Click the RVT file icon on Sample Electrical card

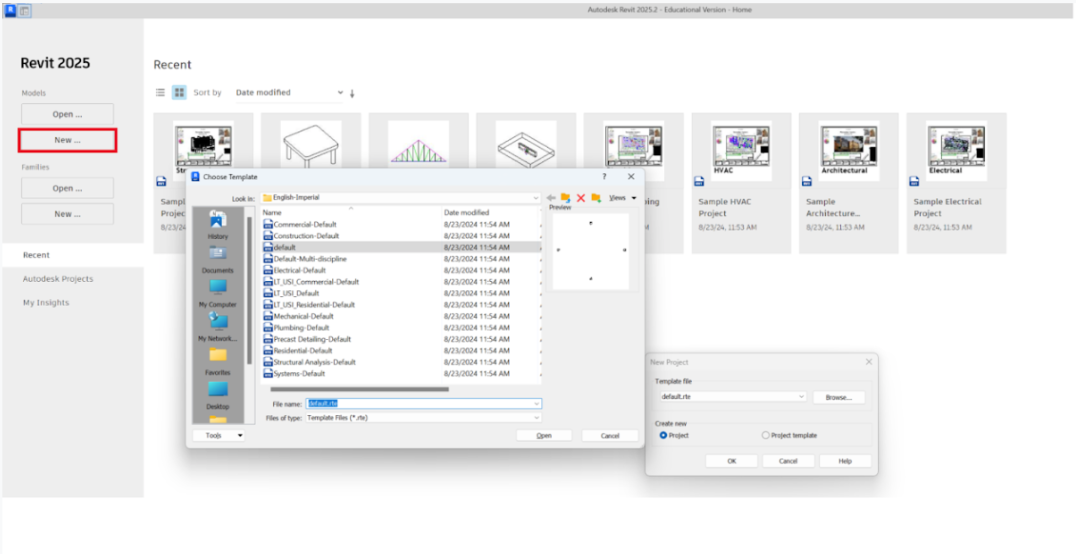915,181
